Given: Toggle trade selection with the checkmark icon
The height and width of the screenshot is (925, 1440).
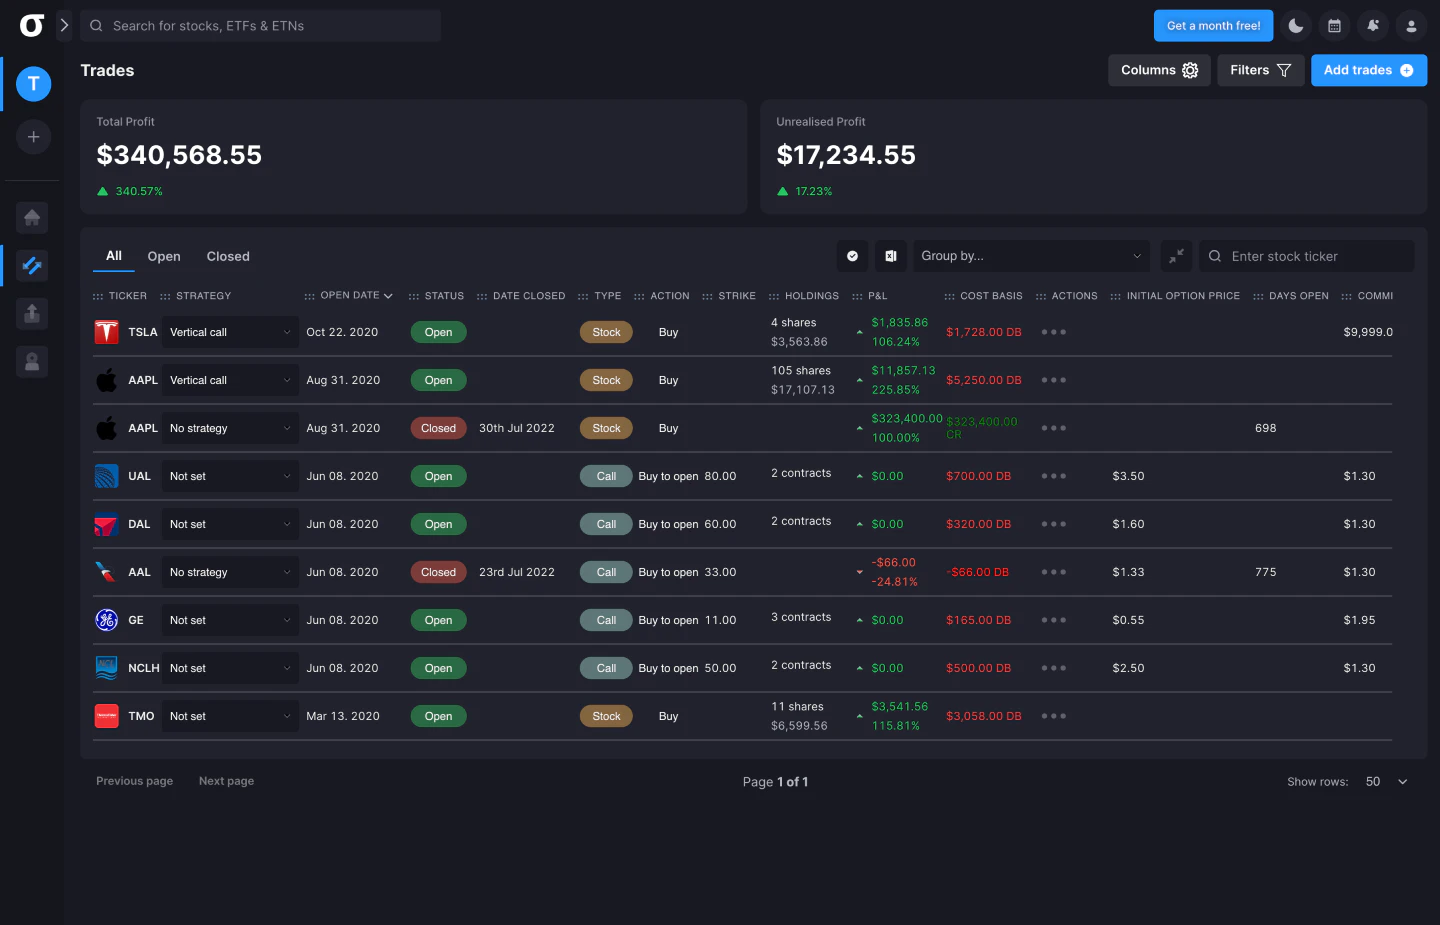Looking at the screenshot, I should pos(852,256).
